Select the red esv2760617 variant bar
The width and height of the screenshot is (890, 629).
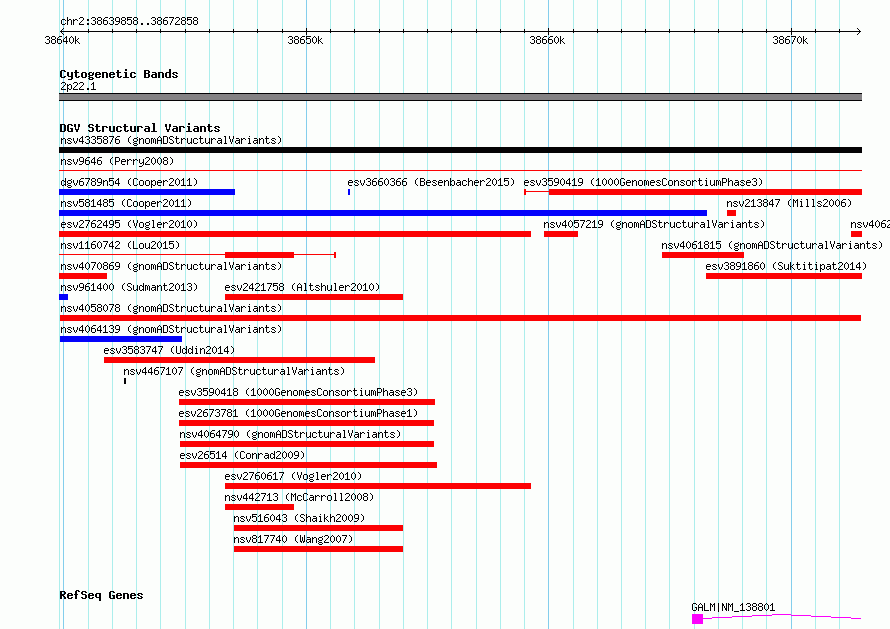(x=378, y=486)
